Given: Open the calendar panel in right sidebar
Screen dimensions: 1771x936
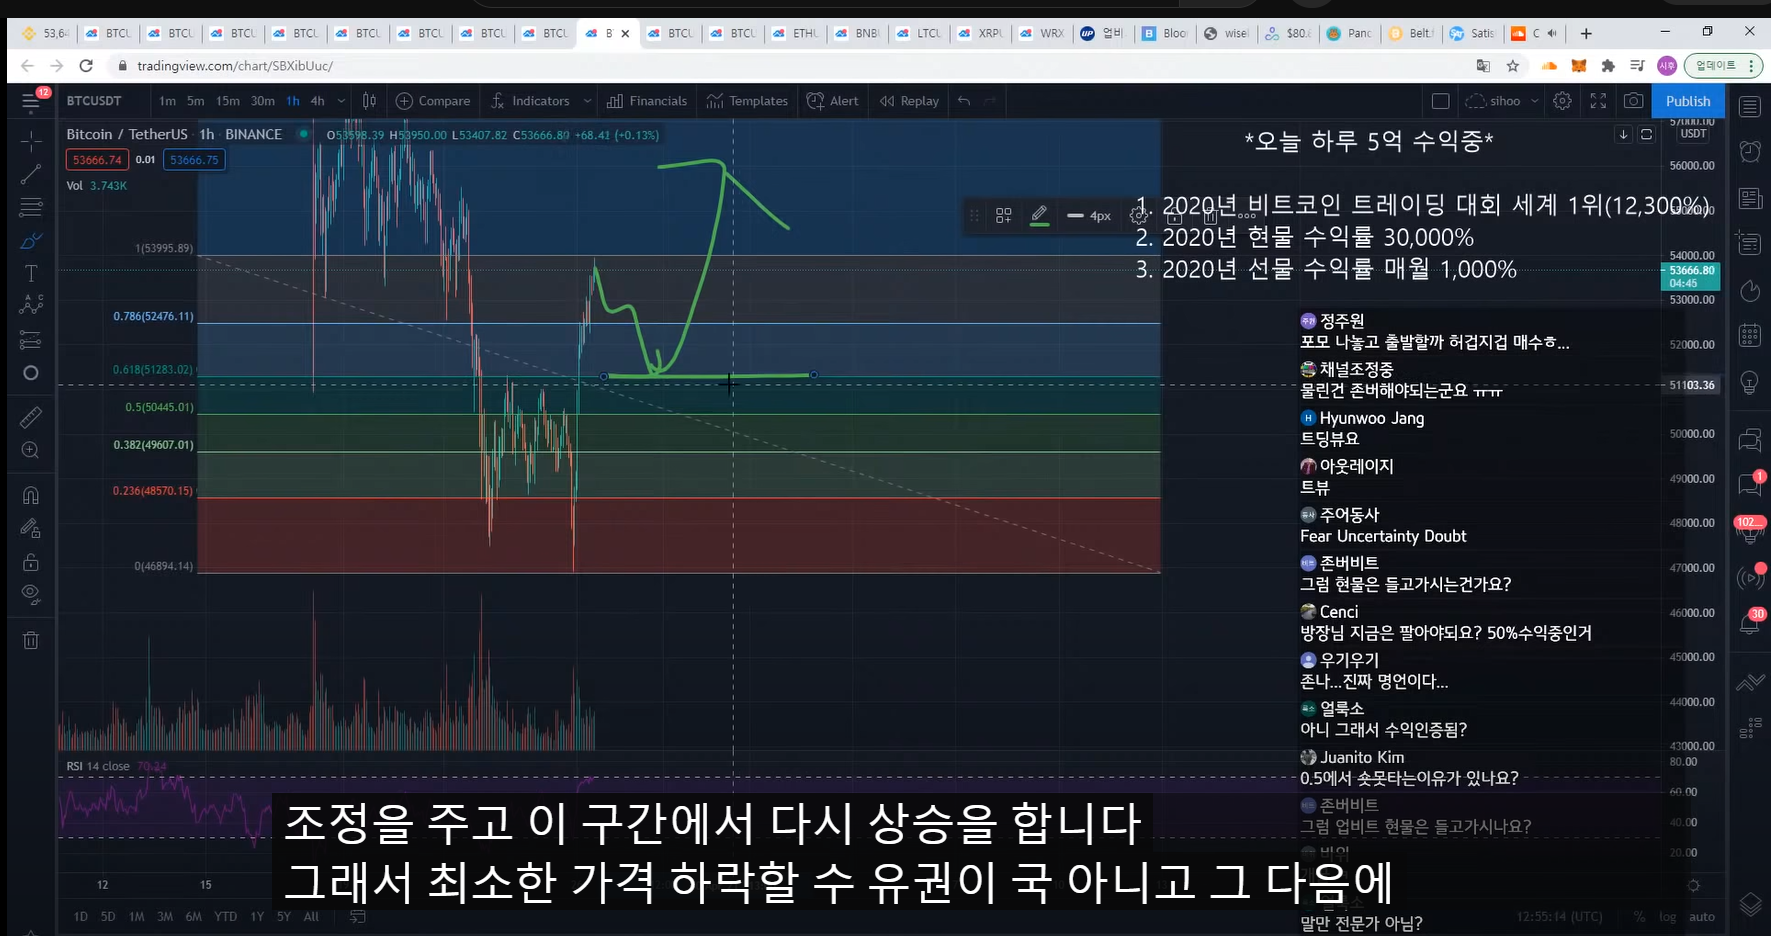Looking at the screenshot, I should [1750, 335].
